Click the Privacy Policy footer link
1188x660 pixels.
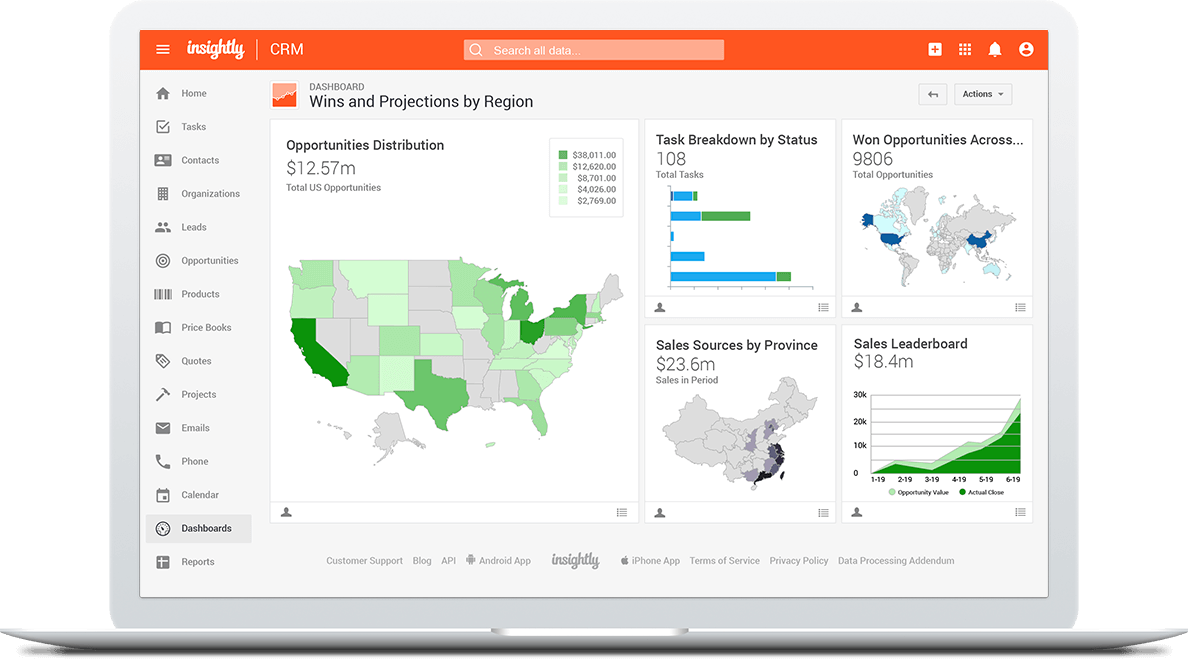point(798,561)
